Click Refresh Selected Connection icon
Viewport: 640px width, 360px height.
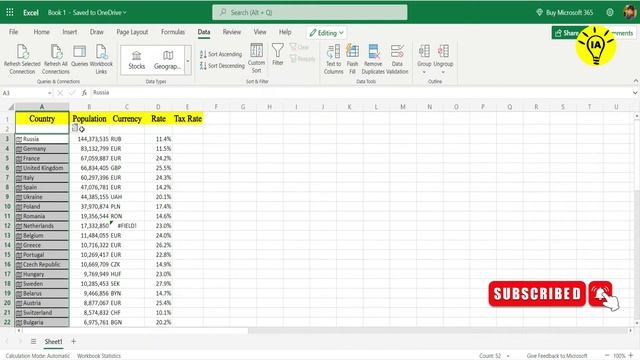22,52
